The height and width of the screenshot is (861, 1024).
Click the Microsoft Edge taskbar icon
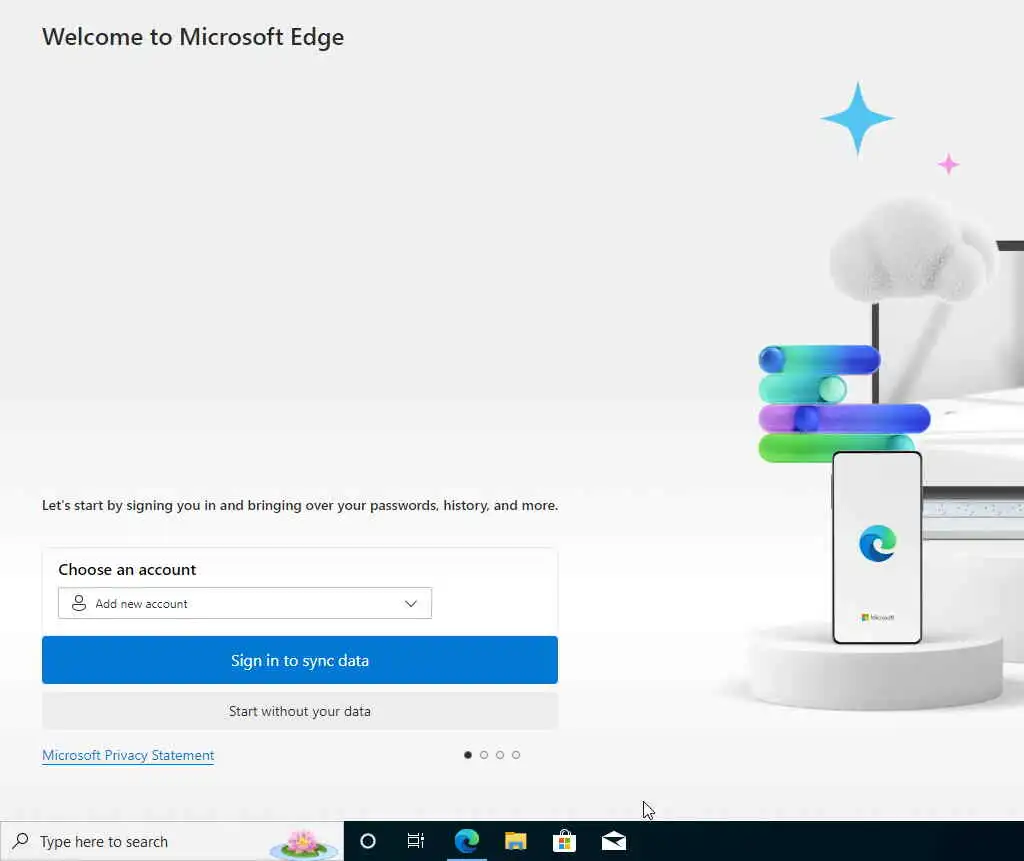coord(467,841)
